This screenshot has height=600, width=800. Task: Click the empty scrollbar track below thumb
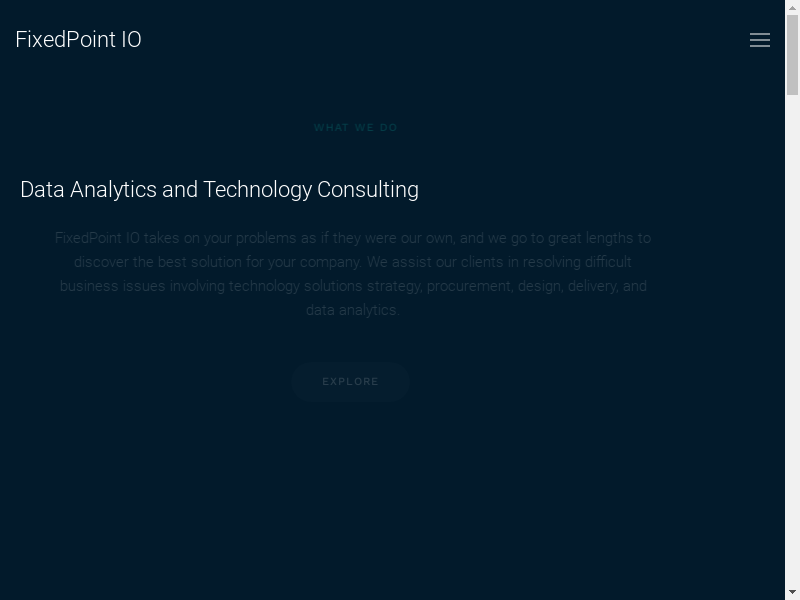click(x=792, y=350)
